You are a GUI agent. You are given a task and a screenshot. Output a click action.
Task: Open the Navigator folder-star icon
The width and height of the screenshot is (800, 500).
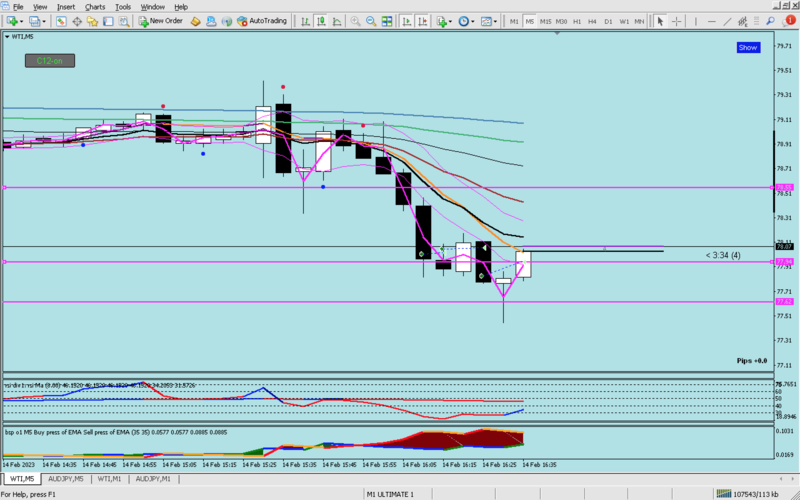coord(92,21)
